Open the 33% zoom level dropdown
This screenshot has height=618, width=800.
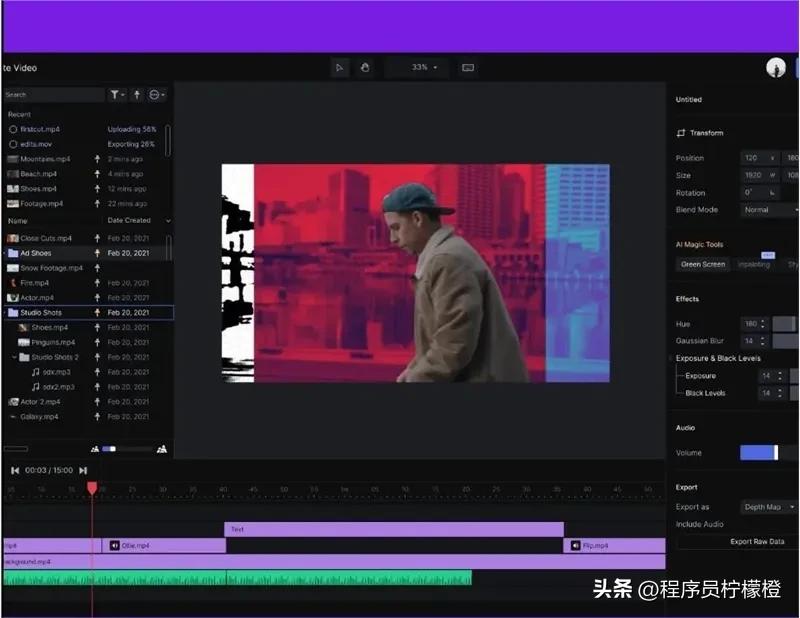[x=417, y=68]
